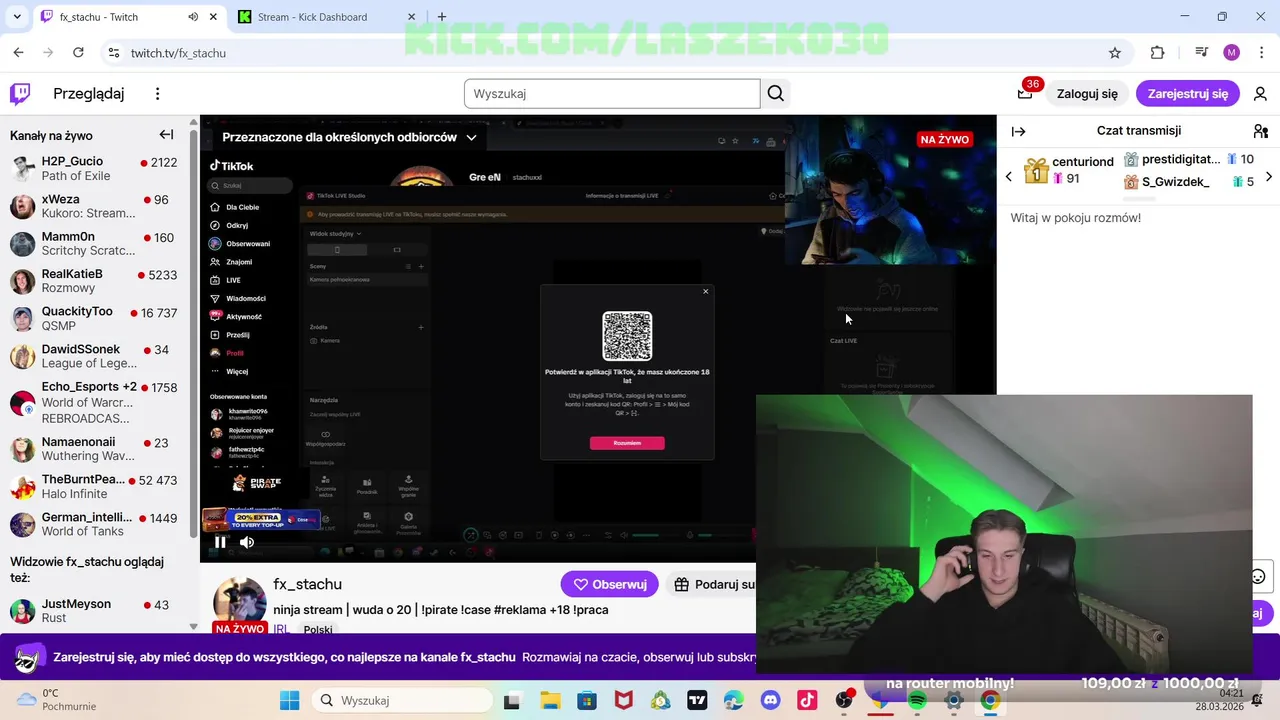The height and width of the screenshot is (720, 1280).
Task: Open File Explorer from the taskbar
Action: tap(549, 700)
